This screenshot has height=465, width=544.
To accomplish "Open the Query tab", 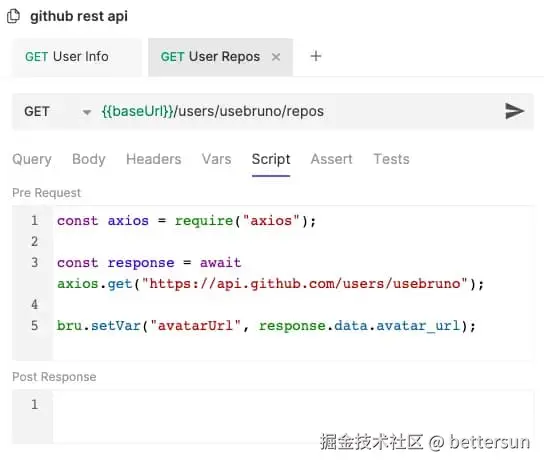I will [32, 159].
